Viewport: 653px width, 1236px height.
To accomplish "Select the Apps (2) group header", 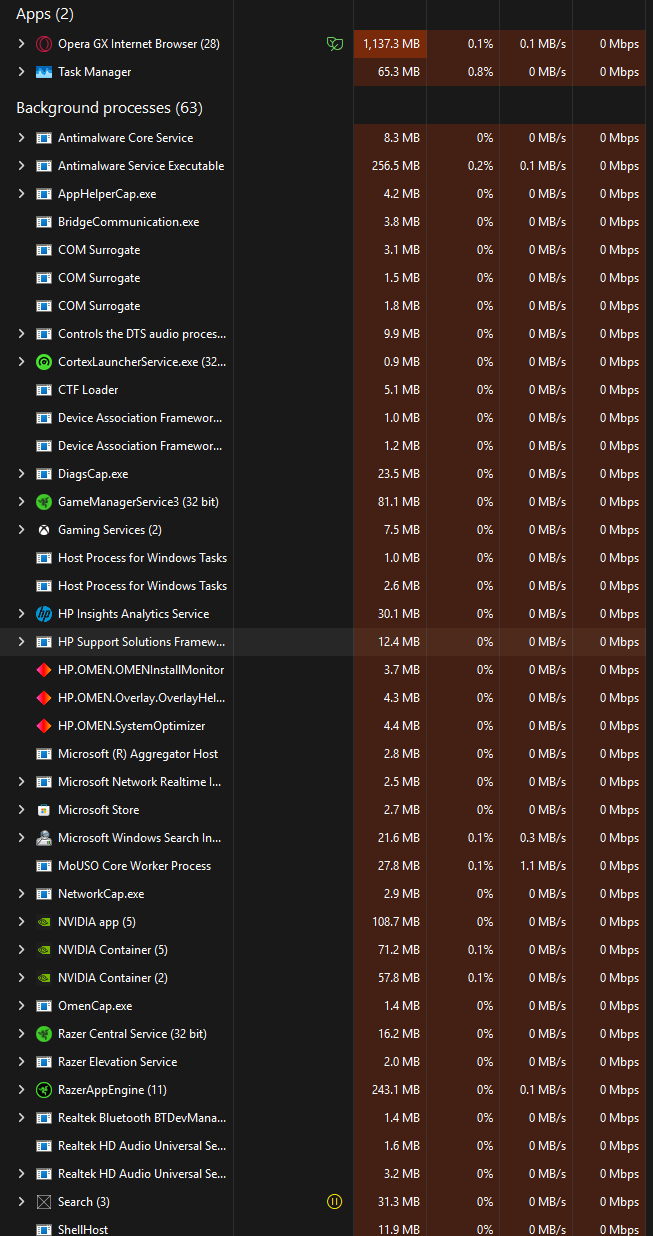I will coord(45,14).
